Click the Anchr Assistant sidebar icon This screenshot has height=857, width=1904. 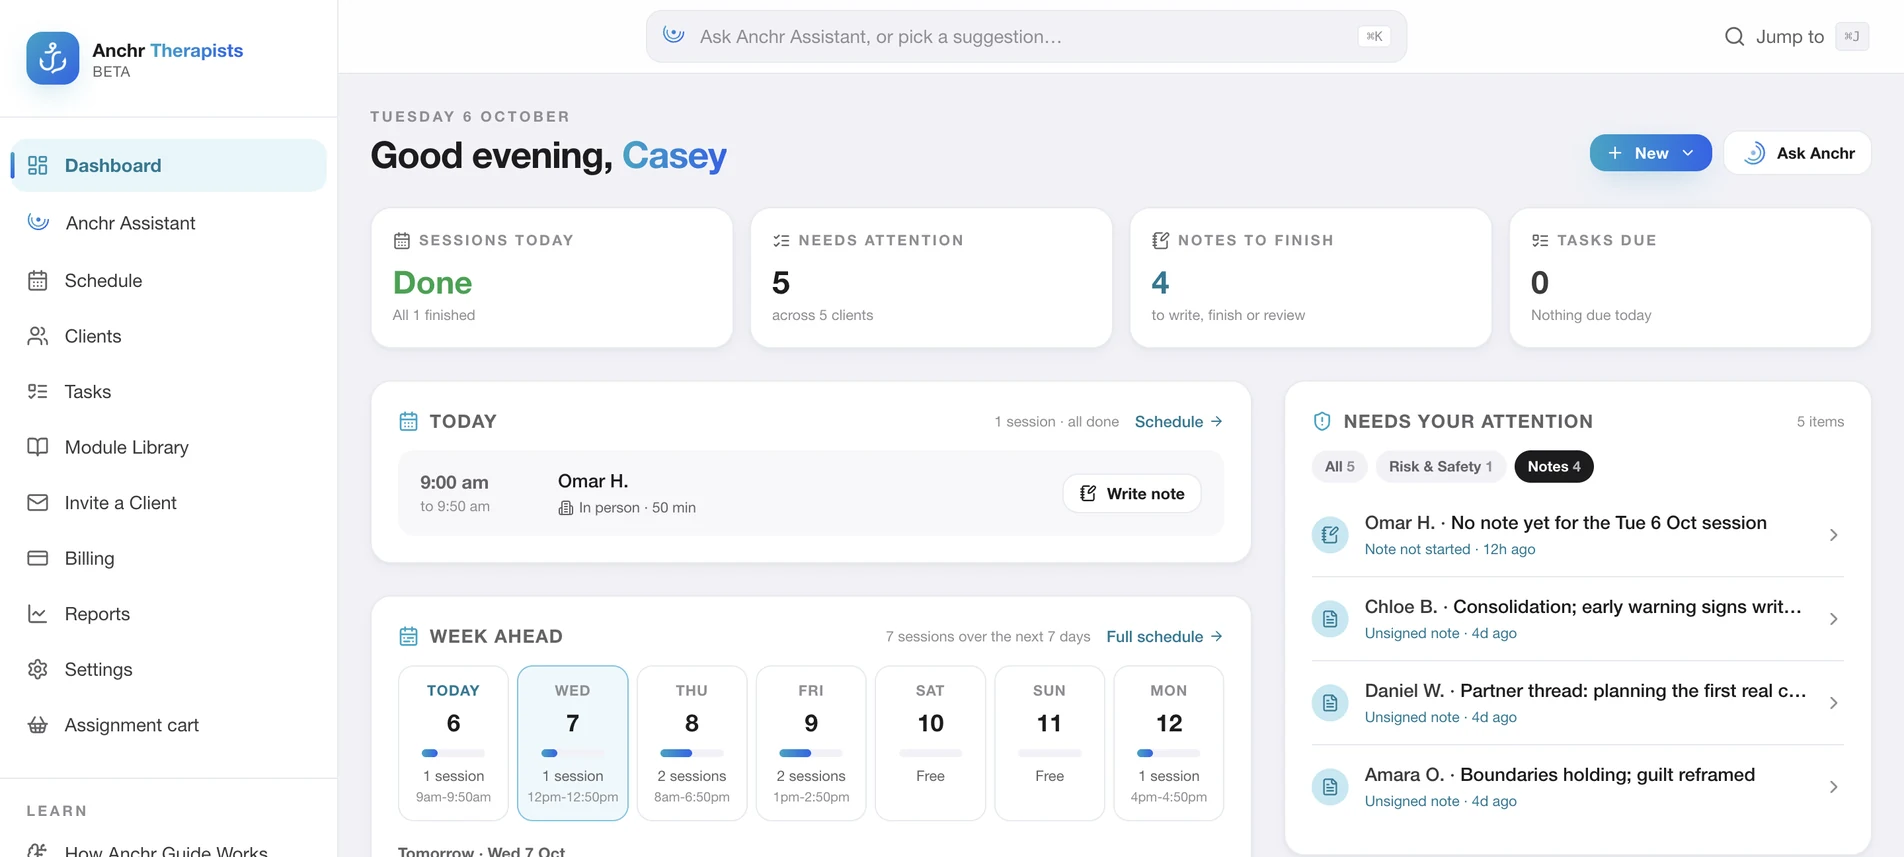38,222
